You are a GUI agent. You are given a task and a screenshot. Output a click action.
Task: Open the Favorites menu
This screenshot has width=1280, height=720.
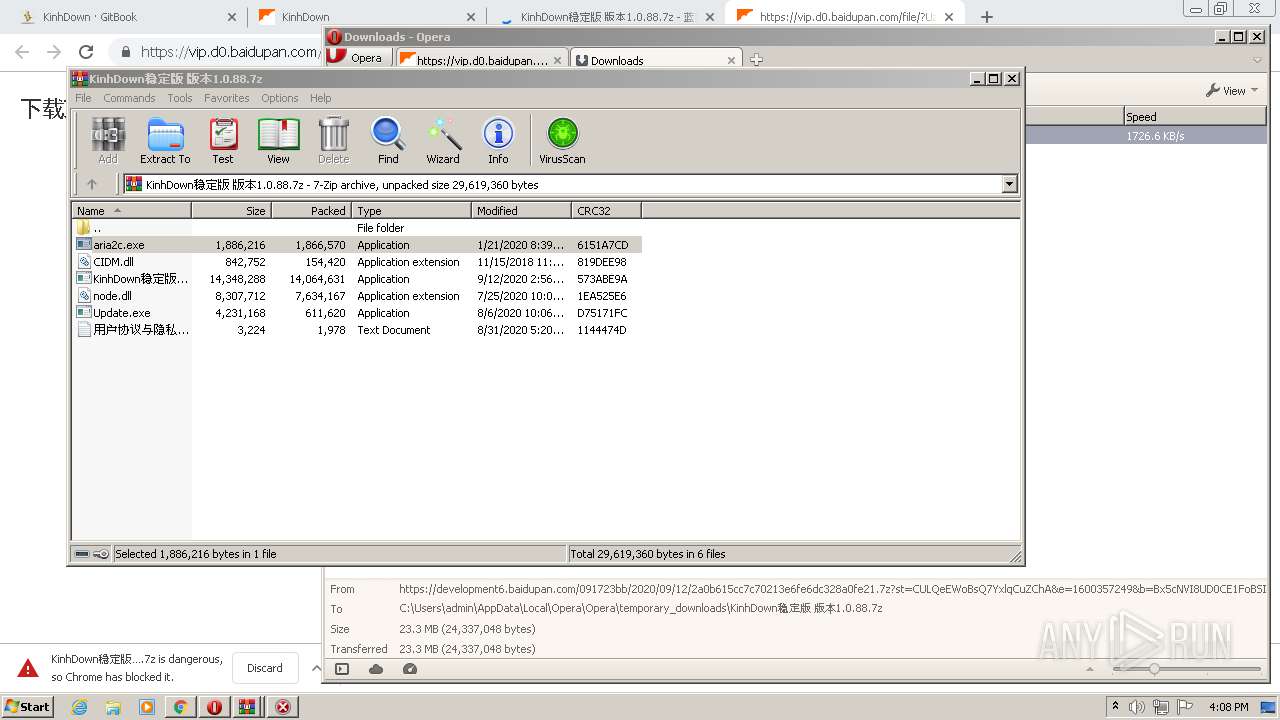(x=227, y=98)
